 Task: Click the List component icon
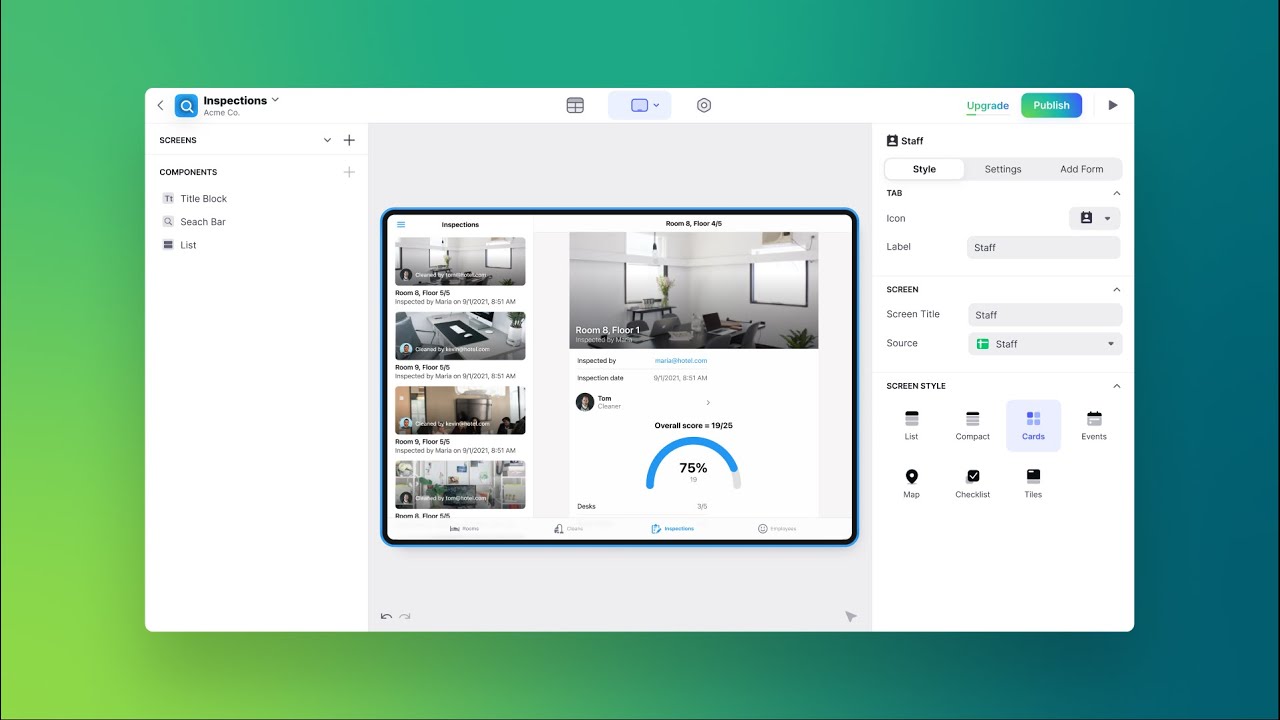(168, 245)
